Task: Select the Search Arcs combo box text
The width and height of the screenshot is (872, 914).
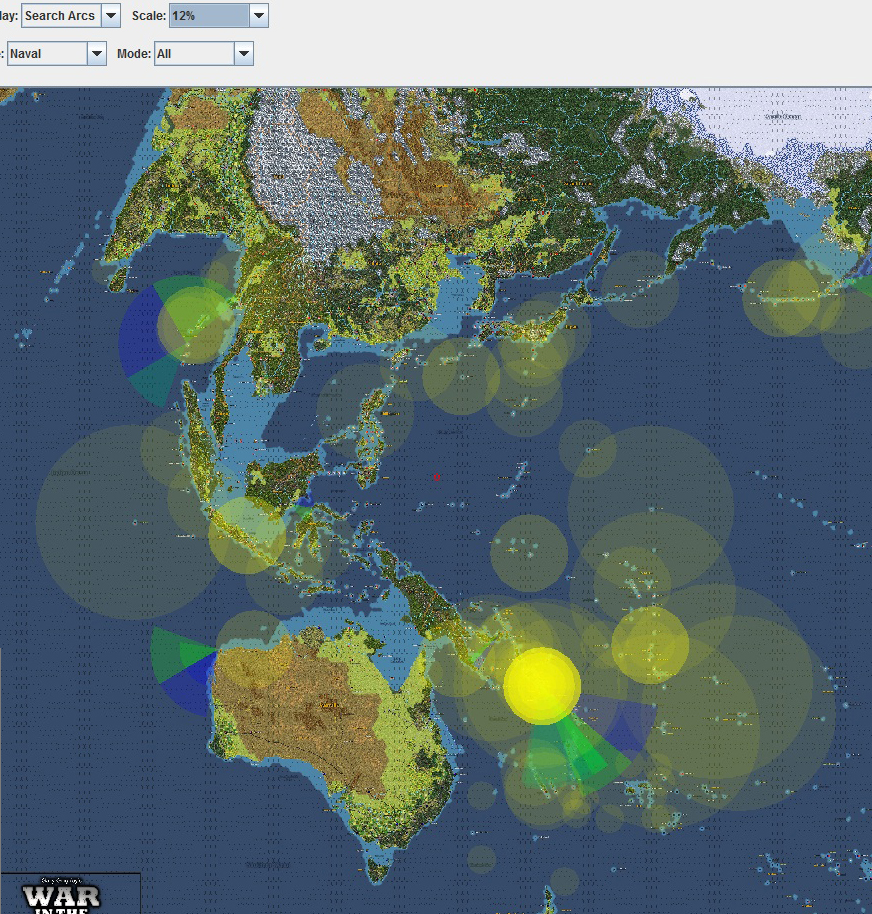Action: tap(61, 16)
